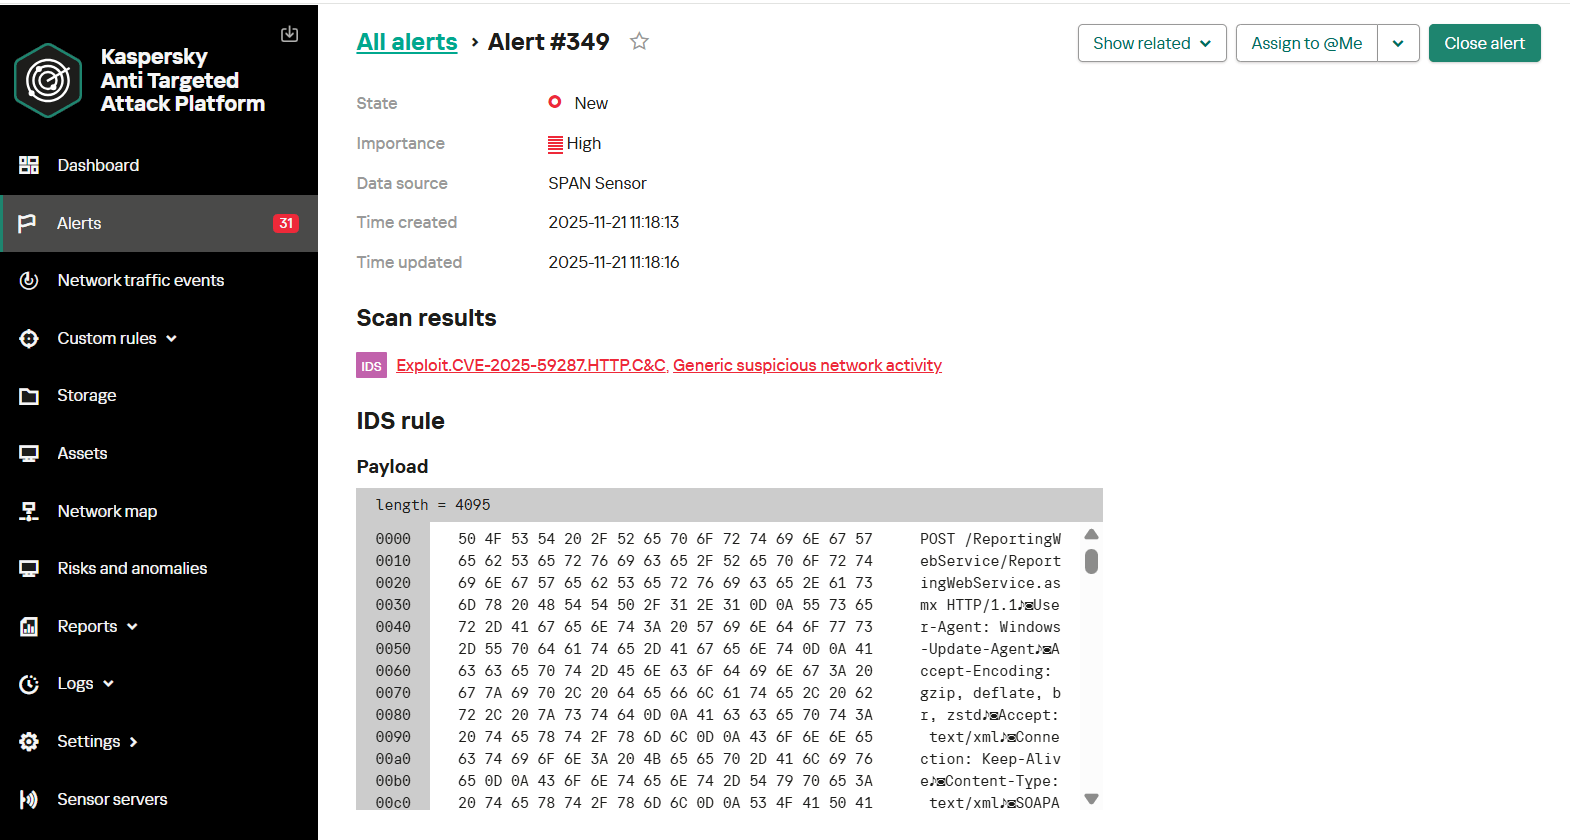Click the Sensor servers icon
Image resolution: width=1570 pixels, height=840 pixels.
click(29, 799)
